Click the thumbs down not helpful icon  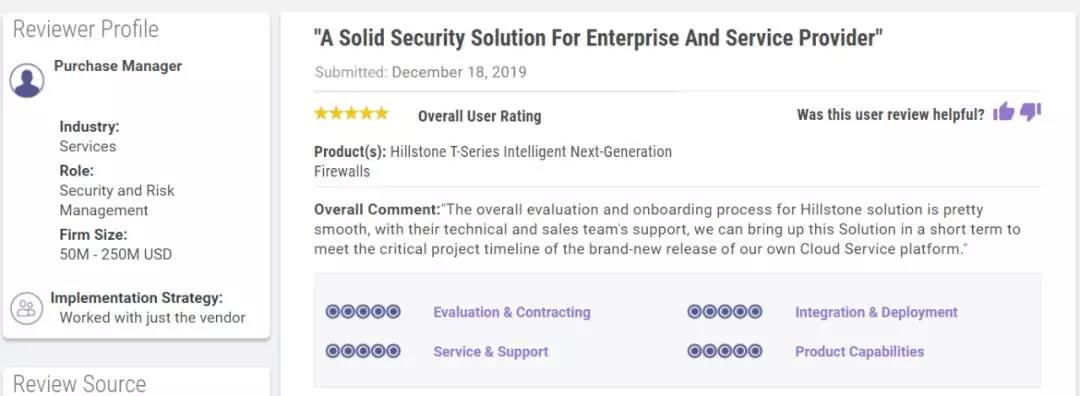point(1030,112)
